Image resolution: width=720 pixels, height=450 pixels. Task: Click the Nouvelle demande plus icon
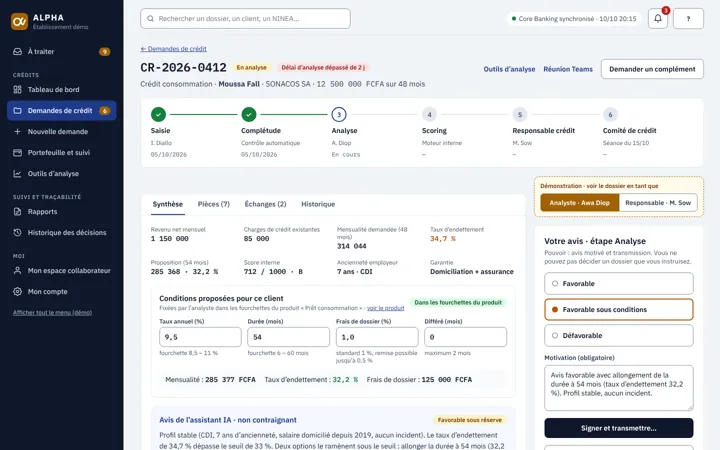click(17, 131)
